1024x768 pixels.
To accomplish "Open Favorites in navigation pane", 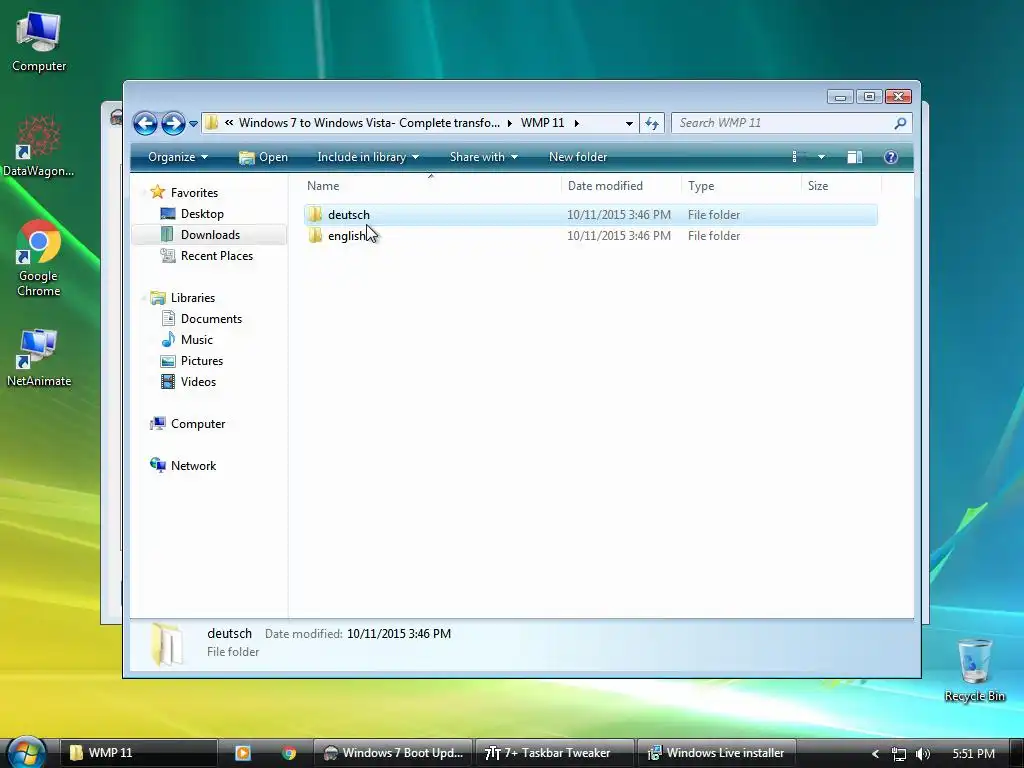I will point(194,193).
